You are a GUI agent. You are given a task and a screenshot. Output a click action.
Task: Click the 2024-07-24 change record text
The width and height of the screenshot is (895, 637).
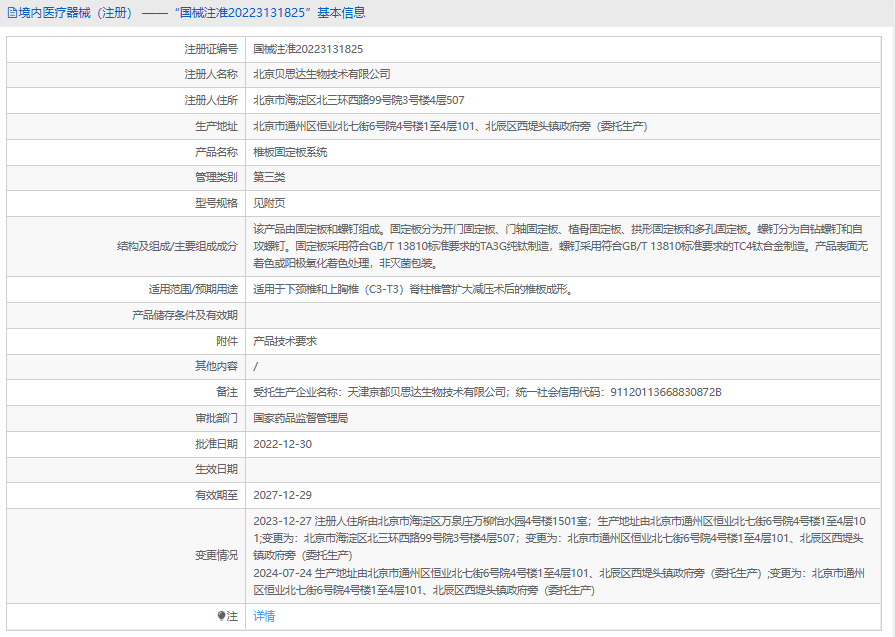(x=559, y=582)
